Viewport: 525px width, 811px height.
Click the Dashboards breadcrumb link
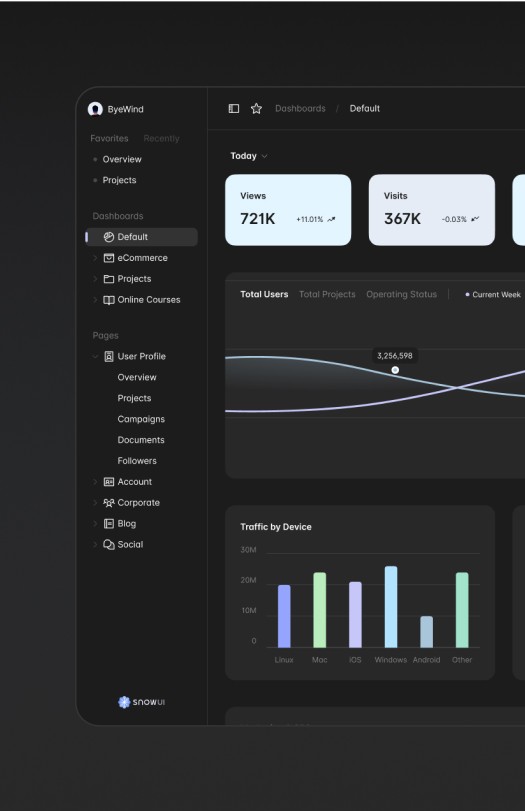coord(300,109)
